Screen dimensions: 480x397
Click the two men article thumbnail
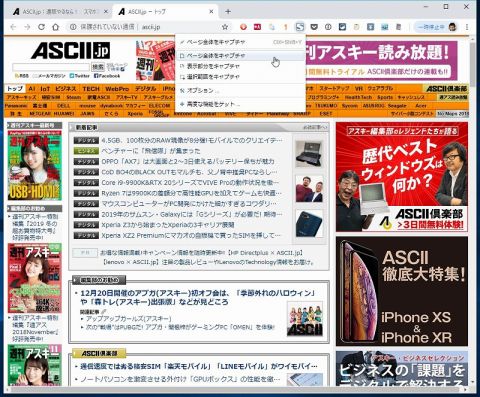pyautogui.click(x=309, y=189)
